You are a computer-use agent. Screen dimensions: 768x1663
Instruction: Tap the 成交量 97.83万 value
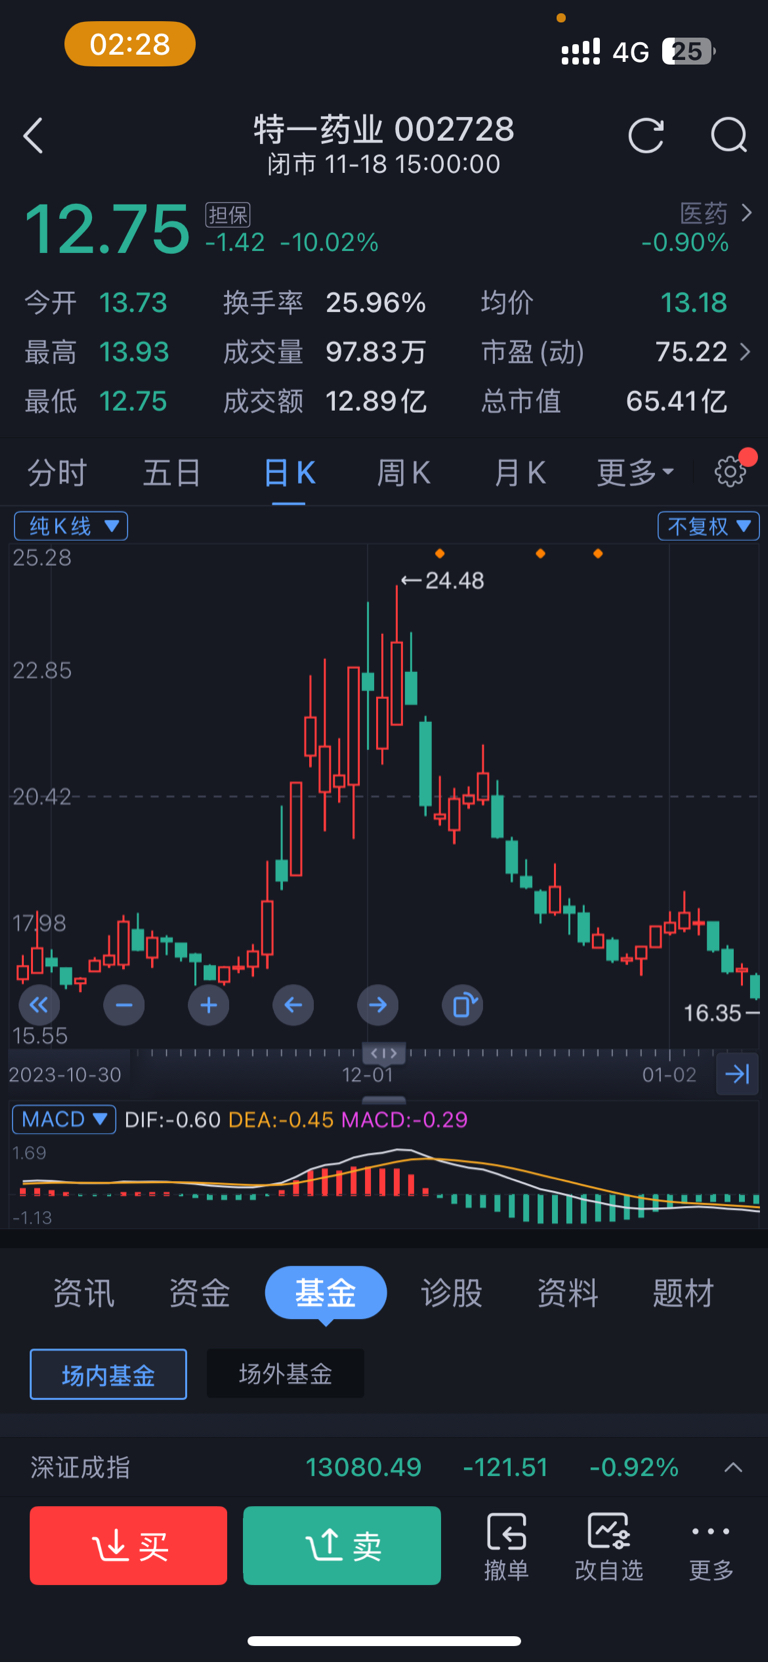[x=376, y=352]
